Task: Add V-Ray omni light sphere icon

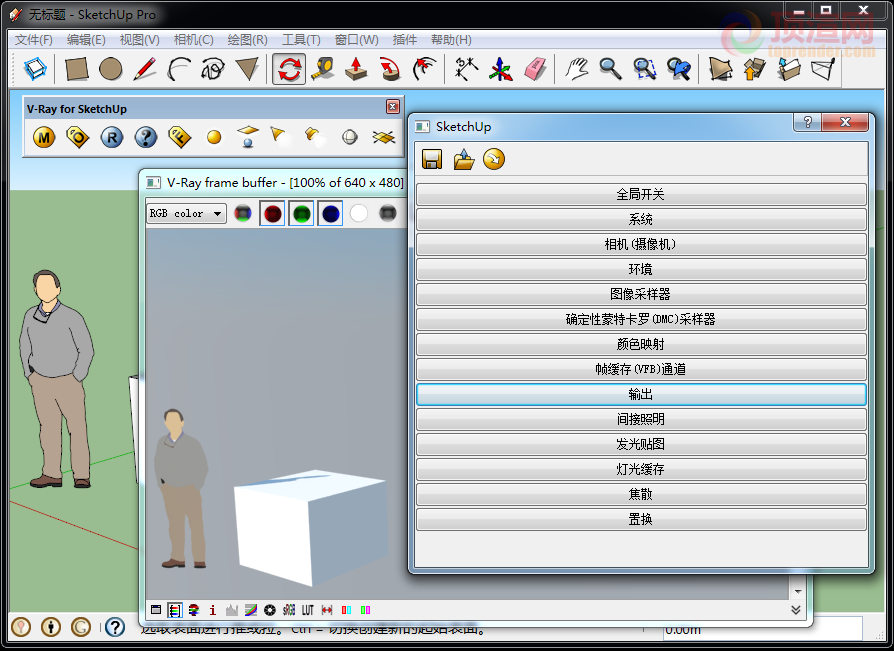Action: (x=214, y=137)
